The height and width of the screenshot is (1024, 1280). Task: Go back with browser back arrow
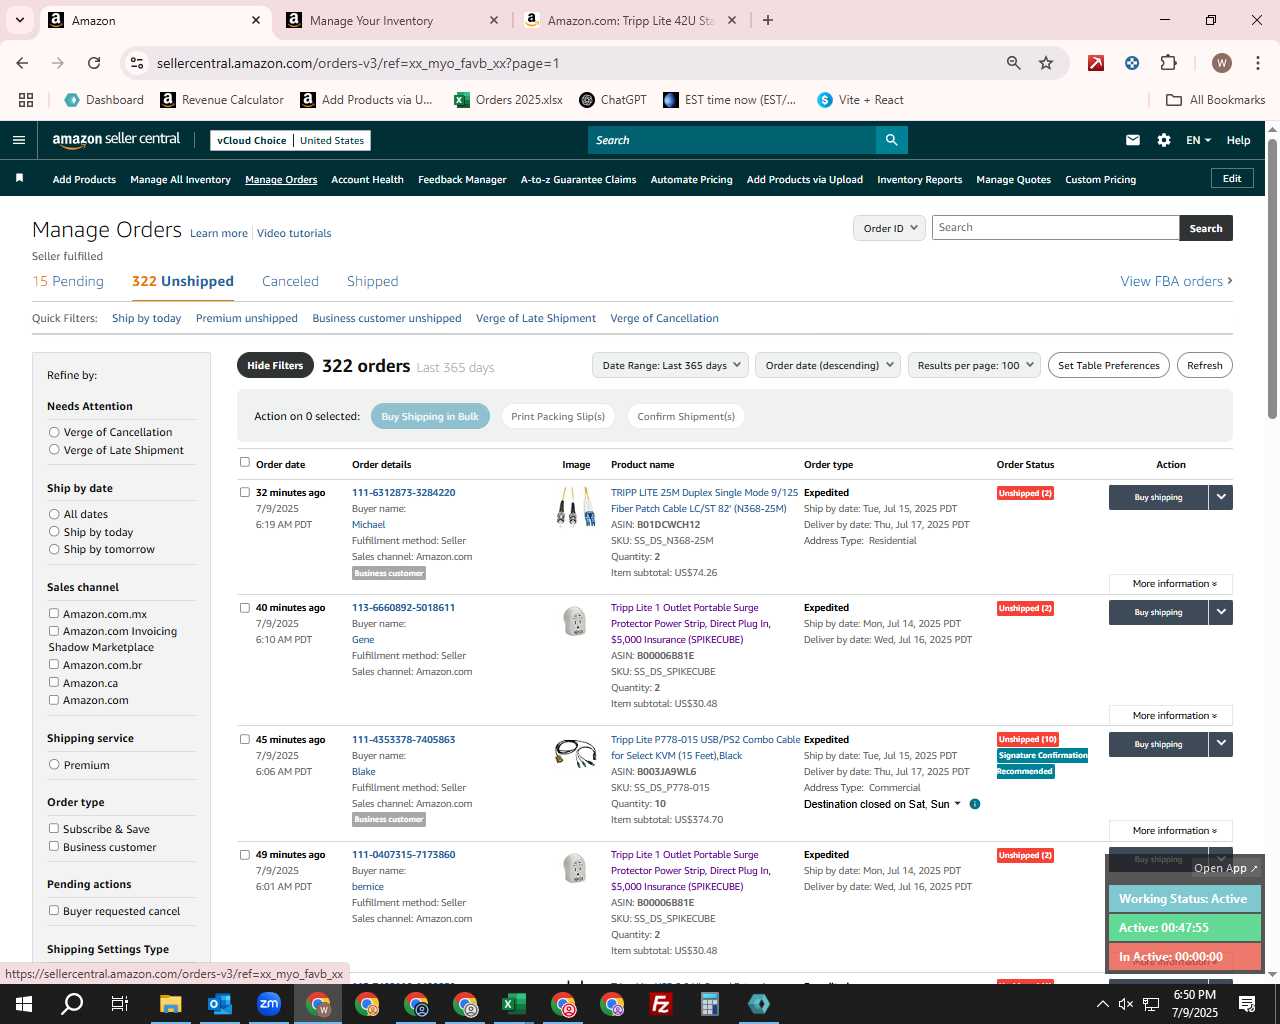[22, 63]
